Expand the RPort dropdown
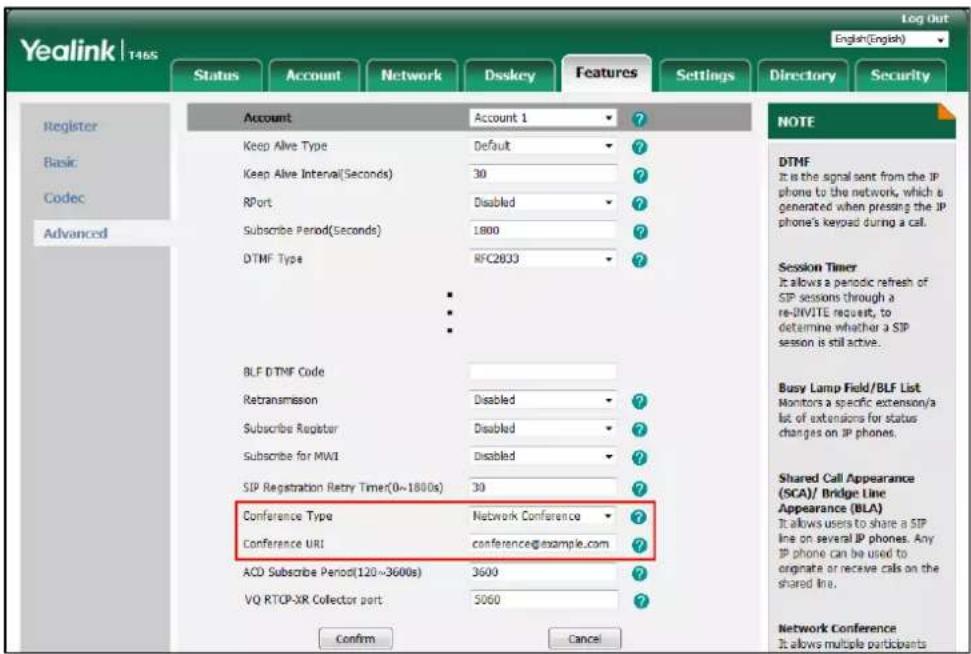The width and height of the screenshot is (971, 654). tap(543, 203)
